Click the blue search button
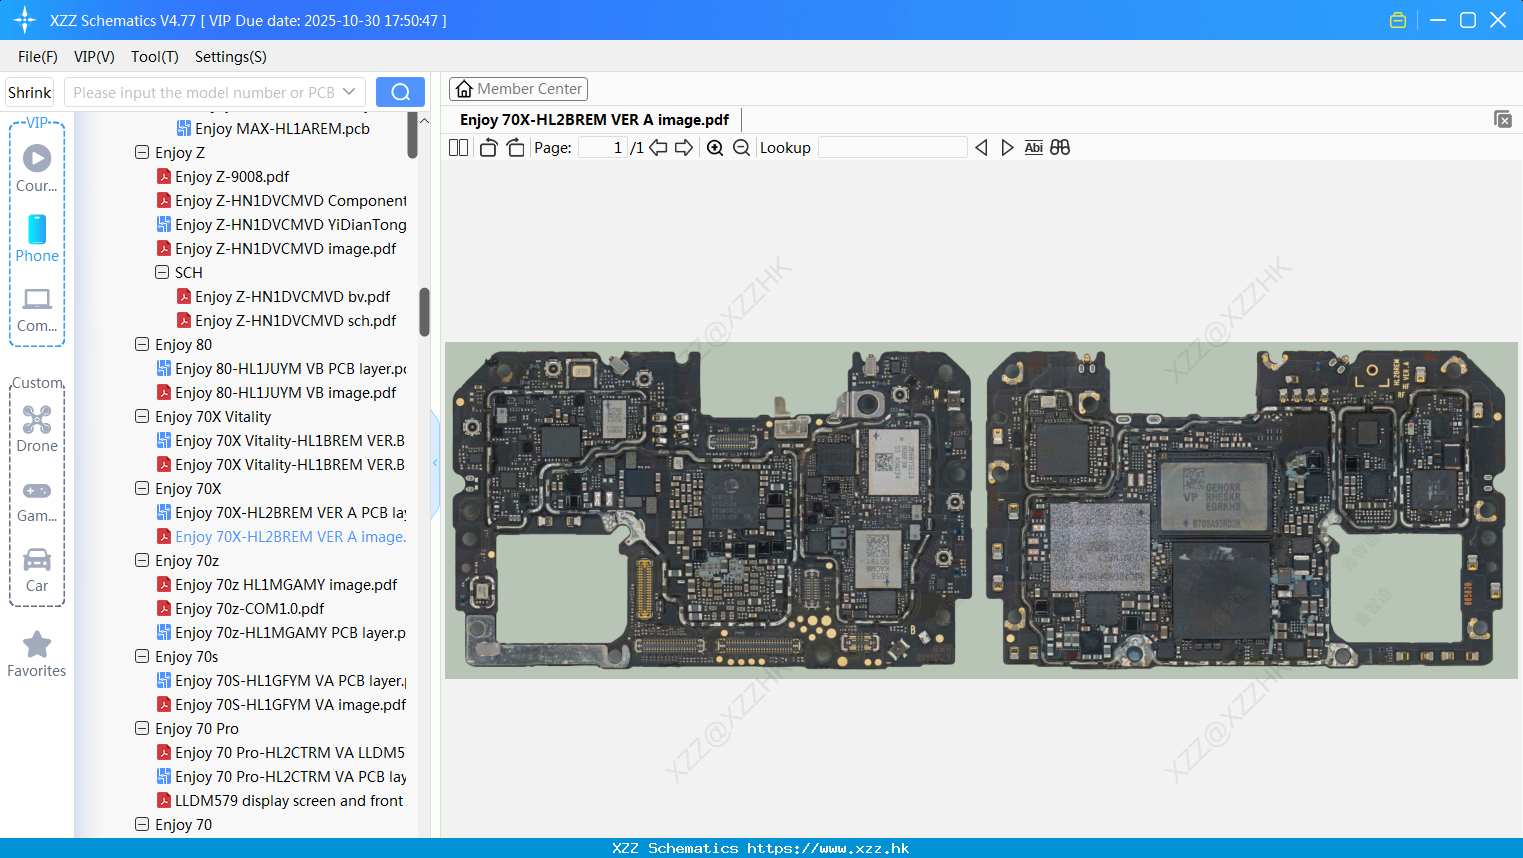This screenshot has width=1523, height=858. (400, 92)
